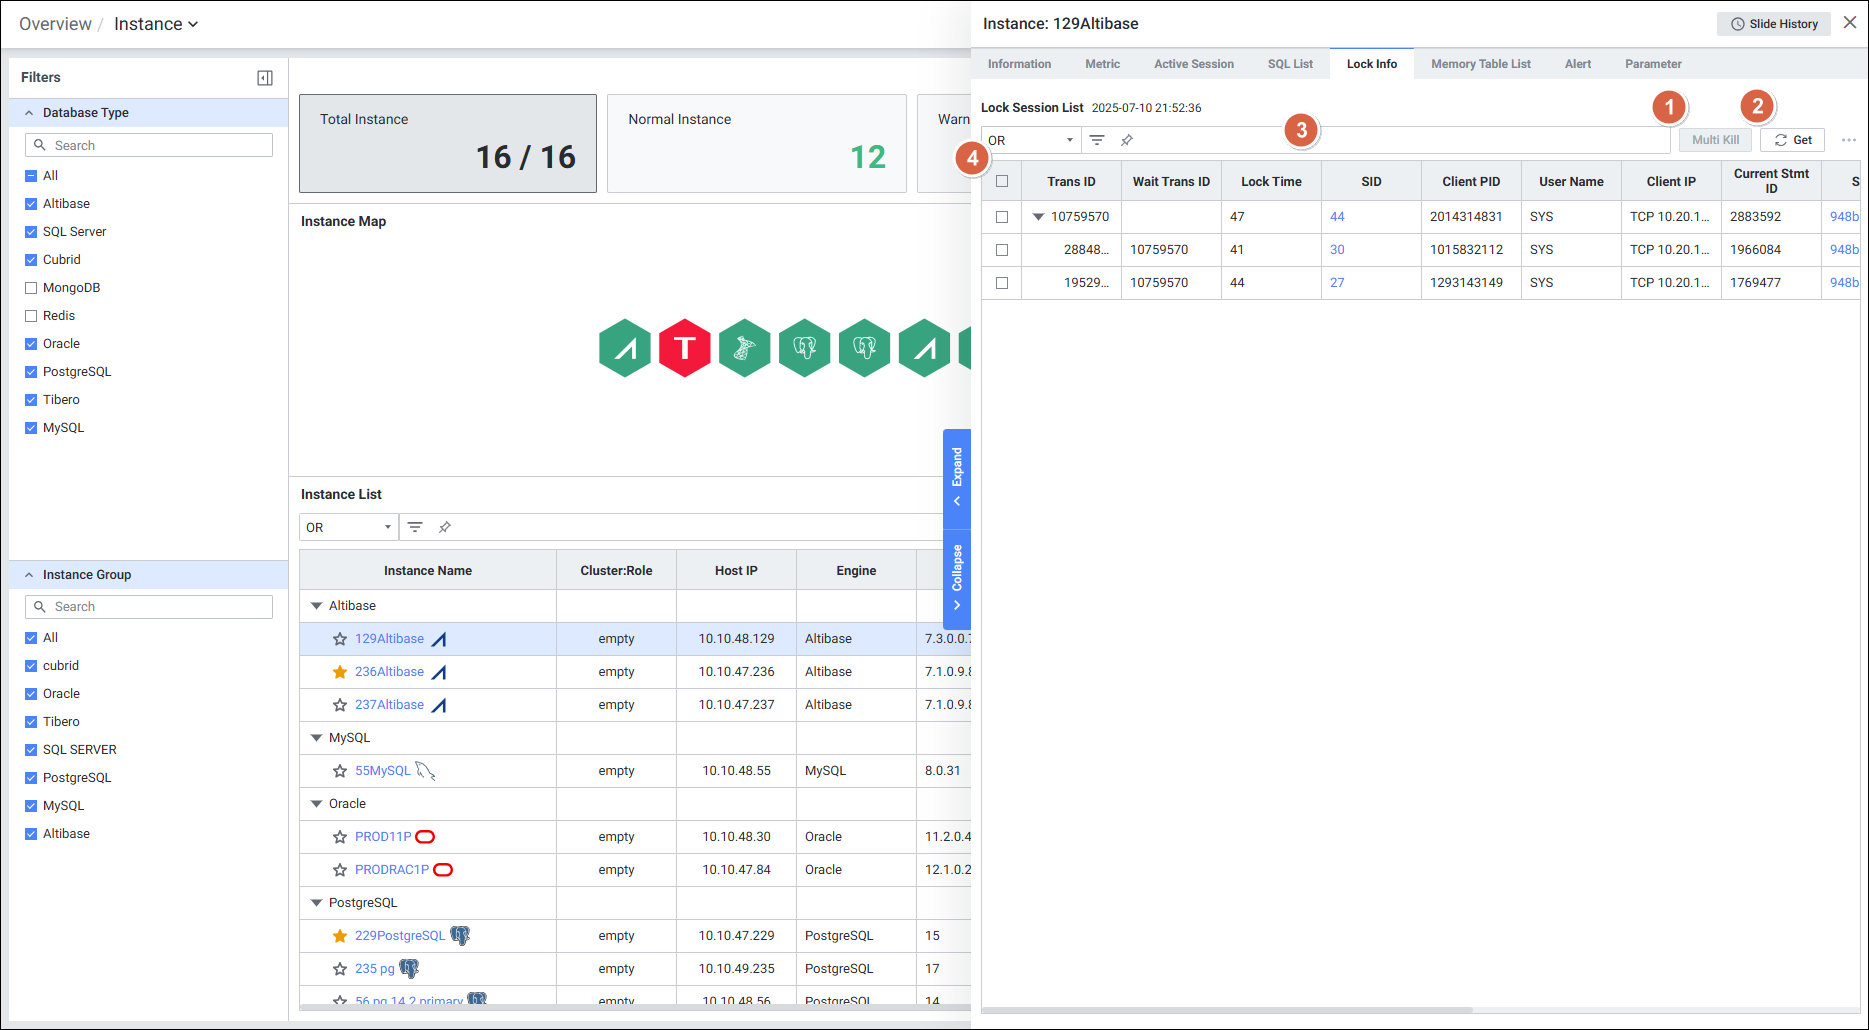Click the filter icon in Instance List toolbar
The width and height of the screenshot is (1869, 1030).
415,527
